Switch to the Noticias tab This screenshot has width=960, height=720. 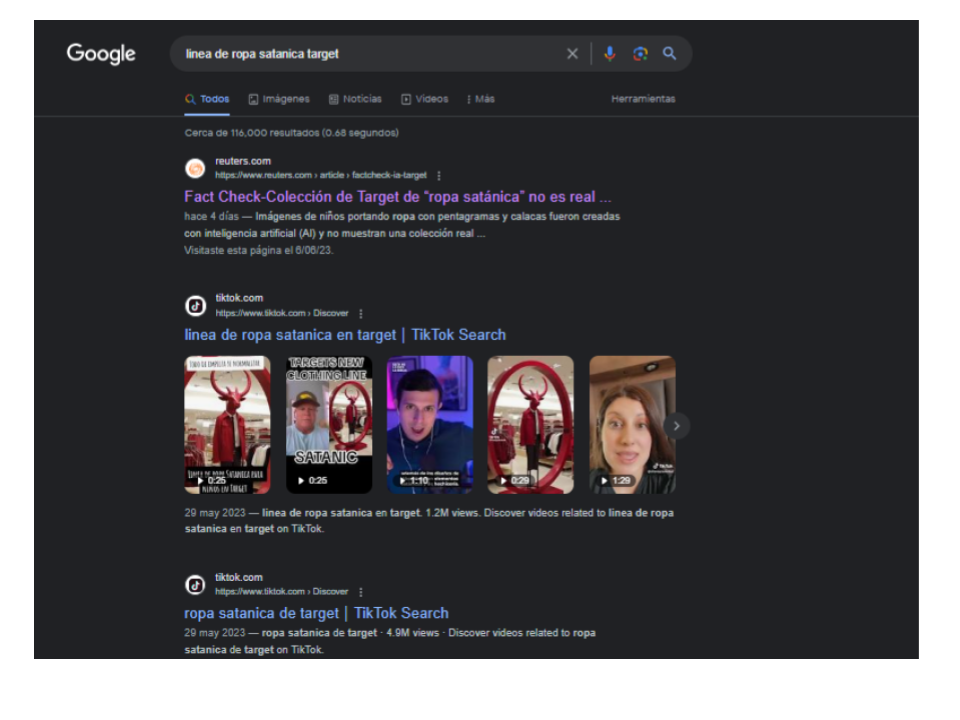355,99
